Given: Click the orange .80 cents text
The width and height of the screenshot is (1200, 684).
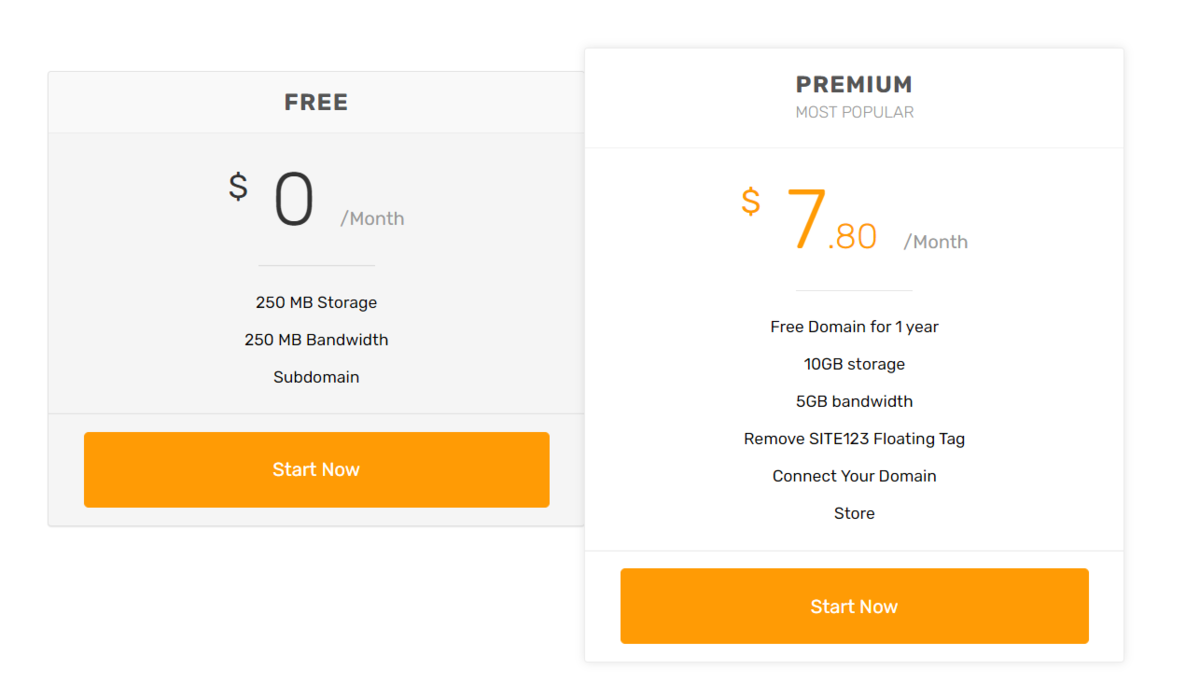Looking at the screenshot, I should (x=853, y=237).
